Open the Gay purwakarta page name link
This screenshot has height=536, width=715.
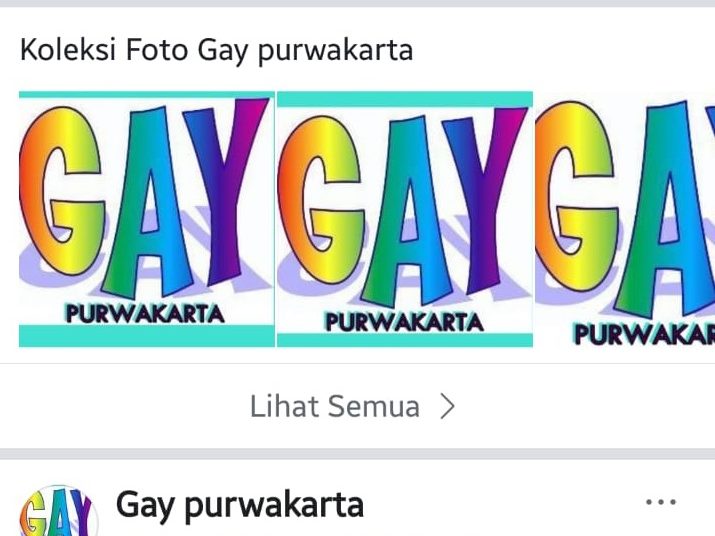pos(240,505)
